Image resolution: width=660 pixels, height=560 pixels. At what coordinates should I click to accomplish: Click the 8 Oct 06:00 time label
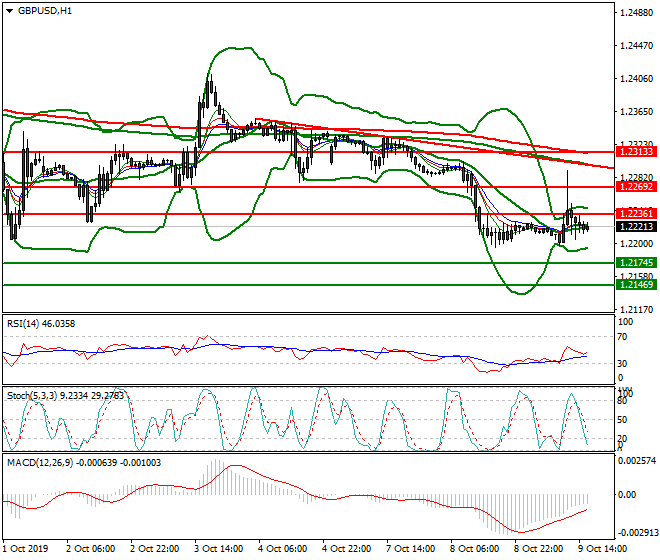tap(474, 550)
